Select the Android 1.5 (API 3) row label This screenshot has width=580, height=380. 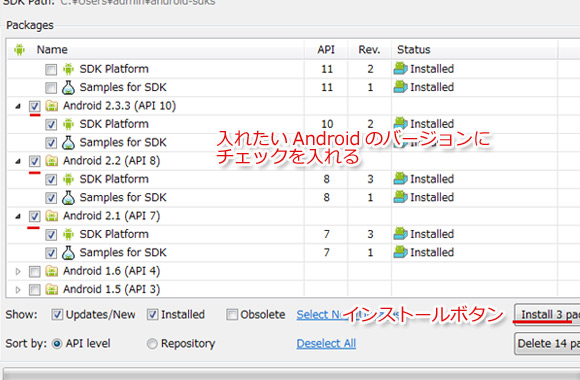tap(111, 289)
